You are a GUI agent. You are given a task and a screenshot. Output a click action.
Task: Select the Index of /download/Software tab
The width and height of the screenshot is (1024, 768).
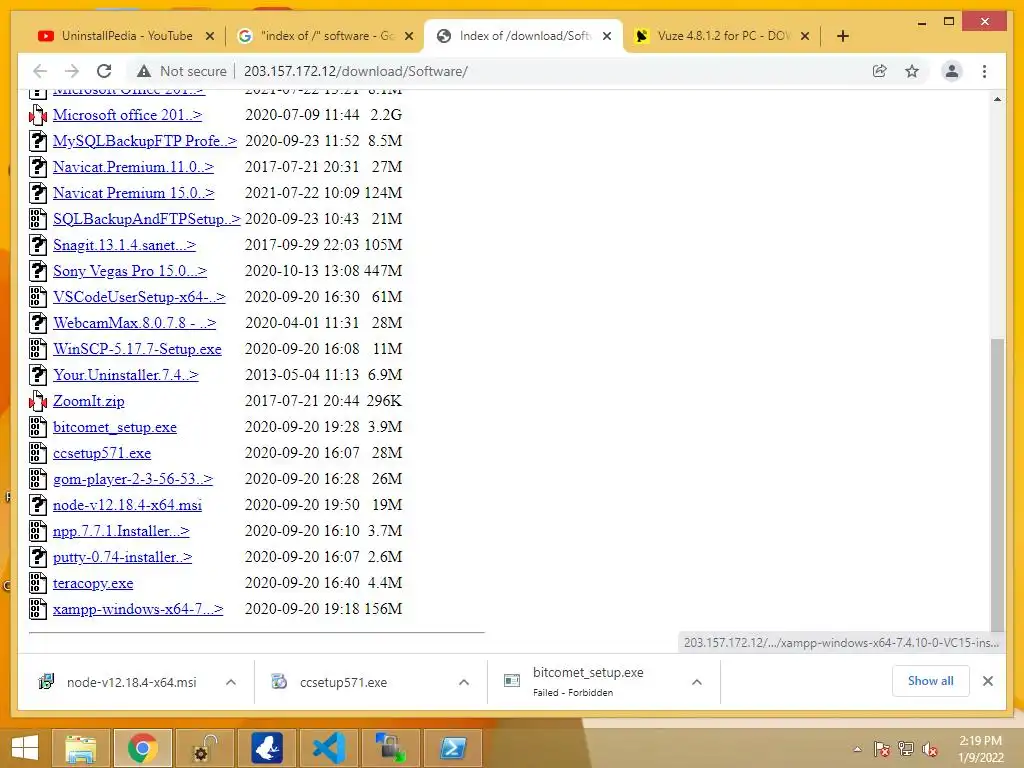click(x=524, y=36)
